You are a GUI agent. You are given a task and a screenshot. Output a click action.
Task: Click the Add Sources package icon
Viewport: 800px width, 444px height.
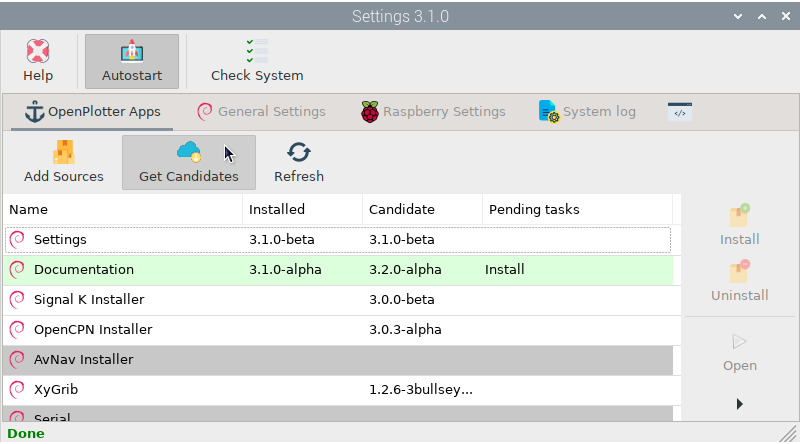[64, 152]
